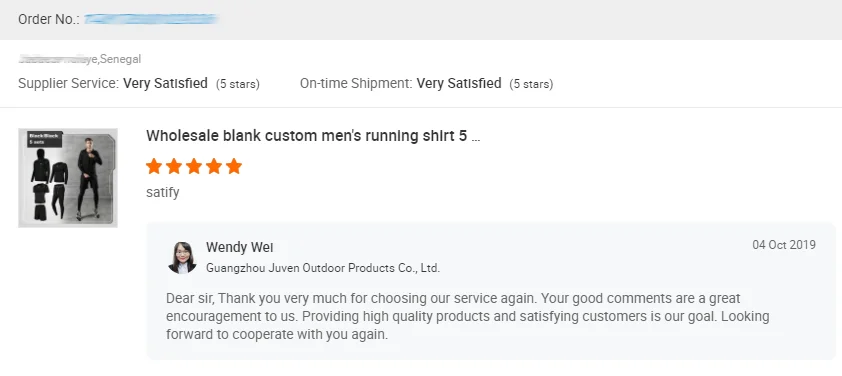
Task: Open the black running set product thumbnail
Action: click(68, 178)
